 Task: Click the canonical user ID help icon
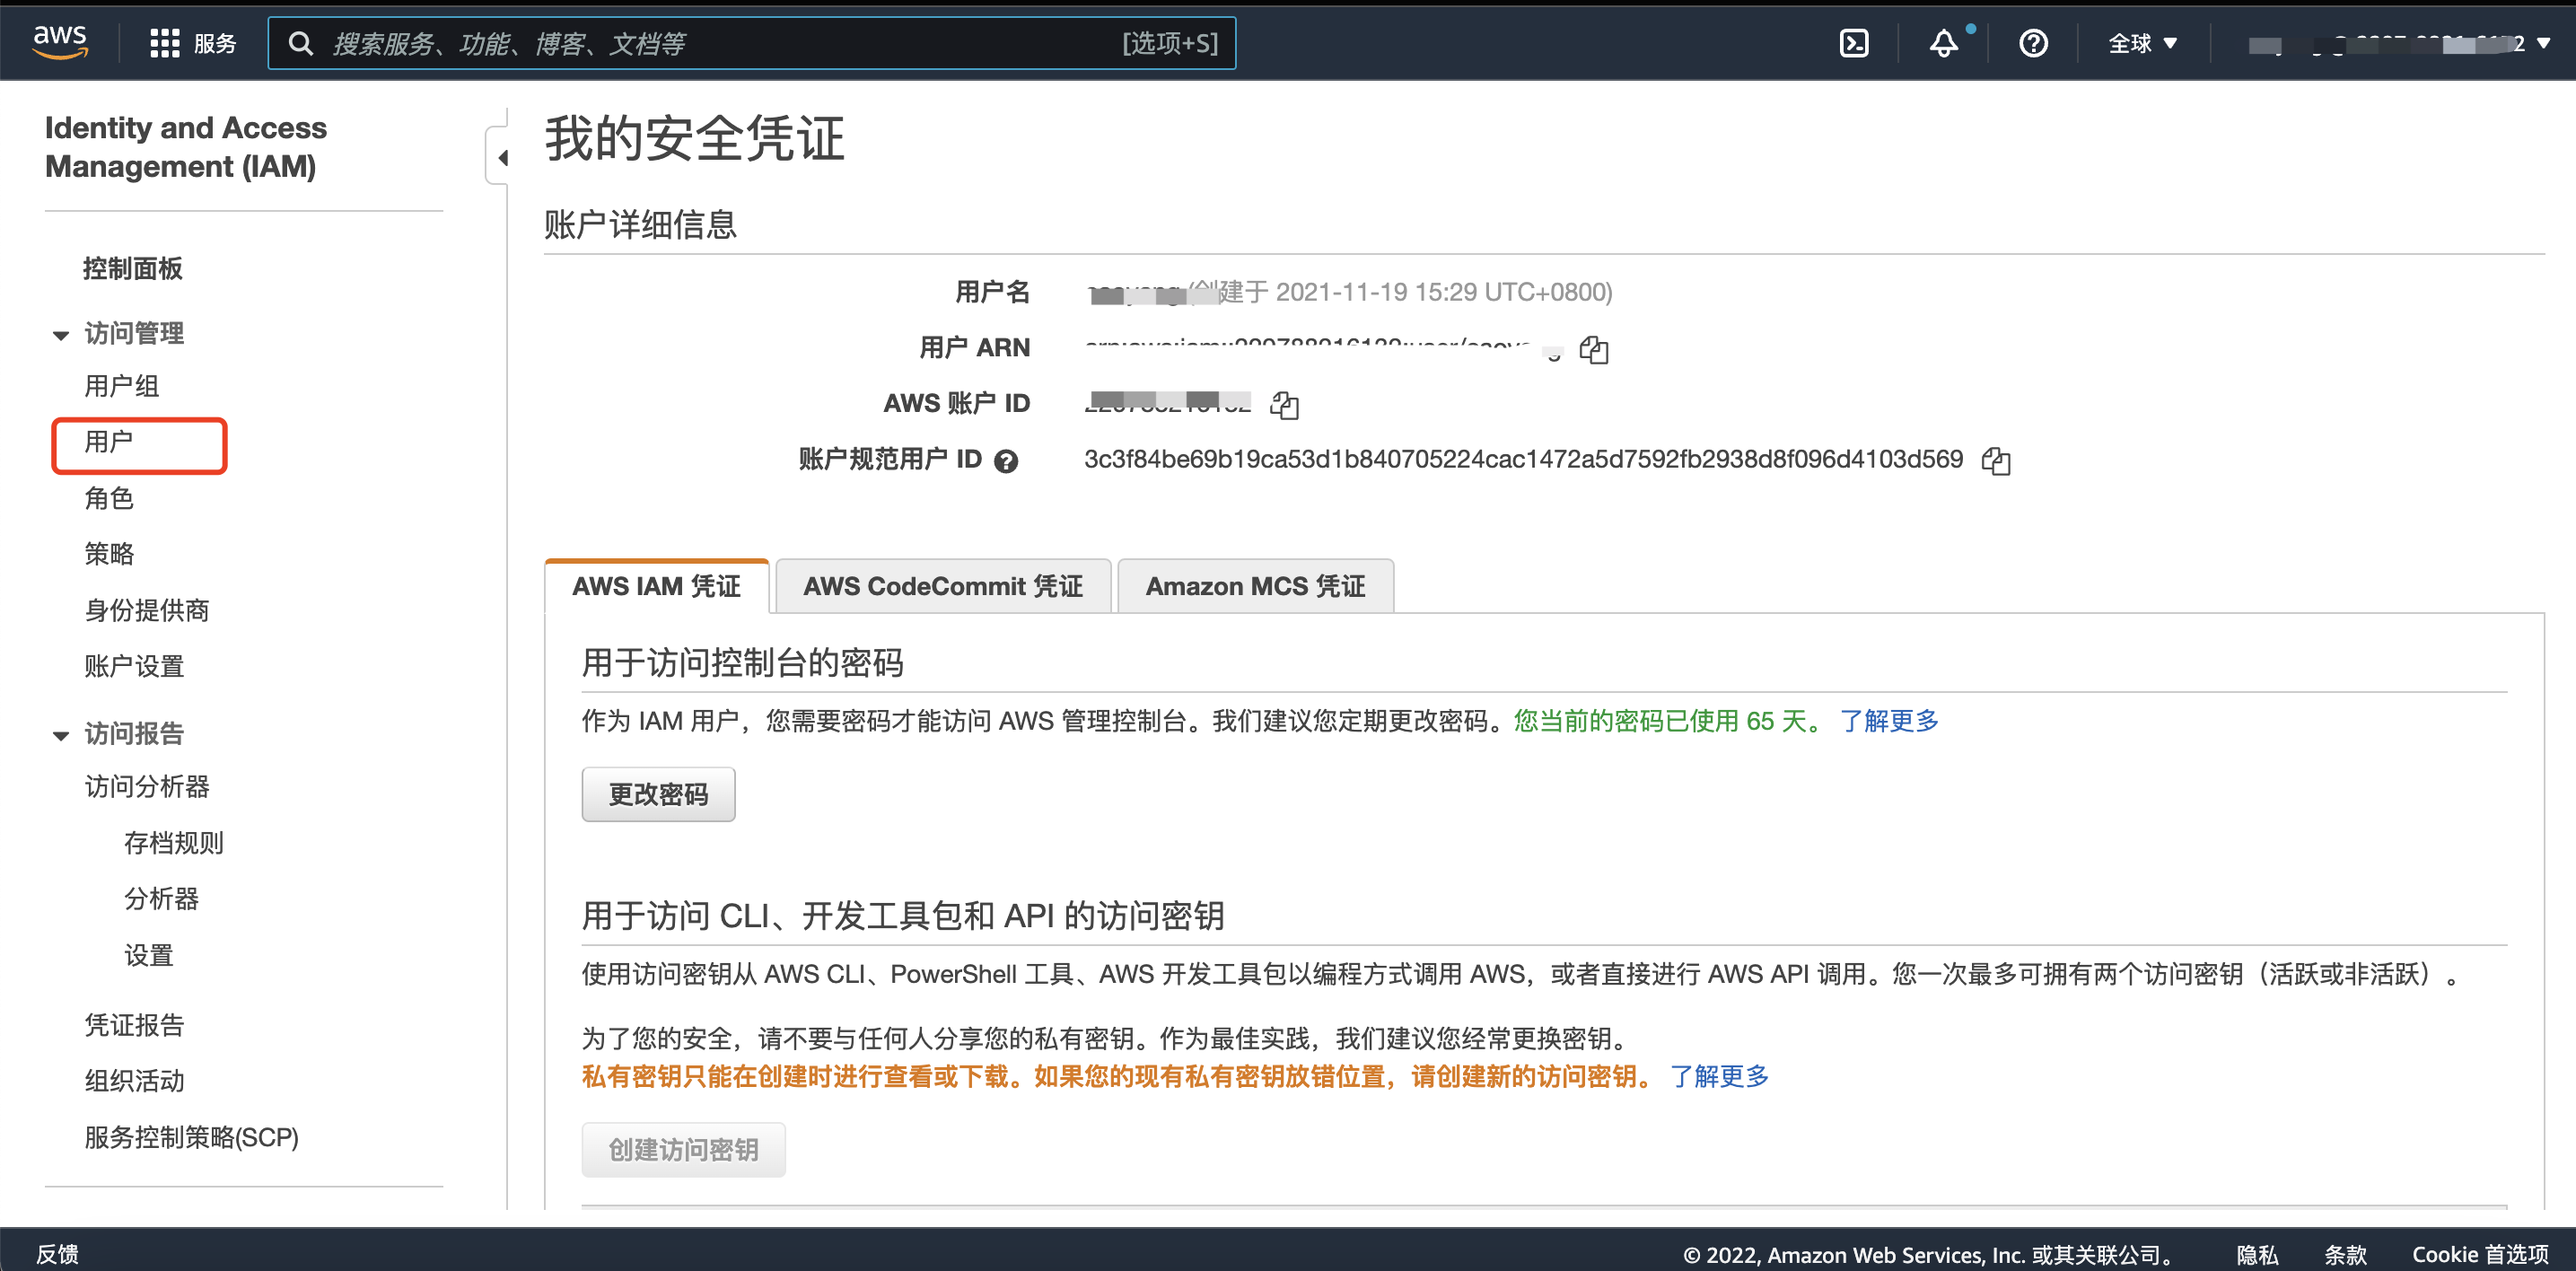(x=1006, y=460)
